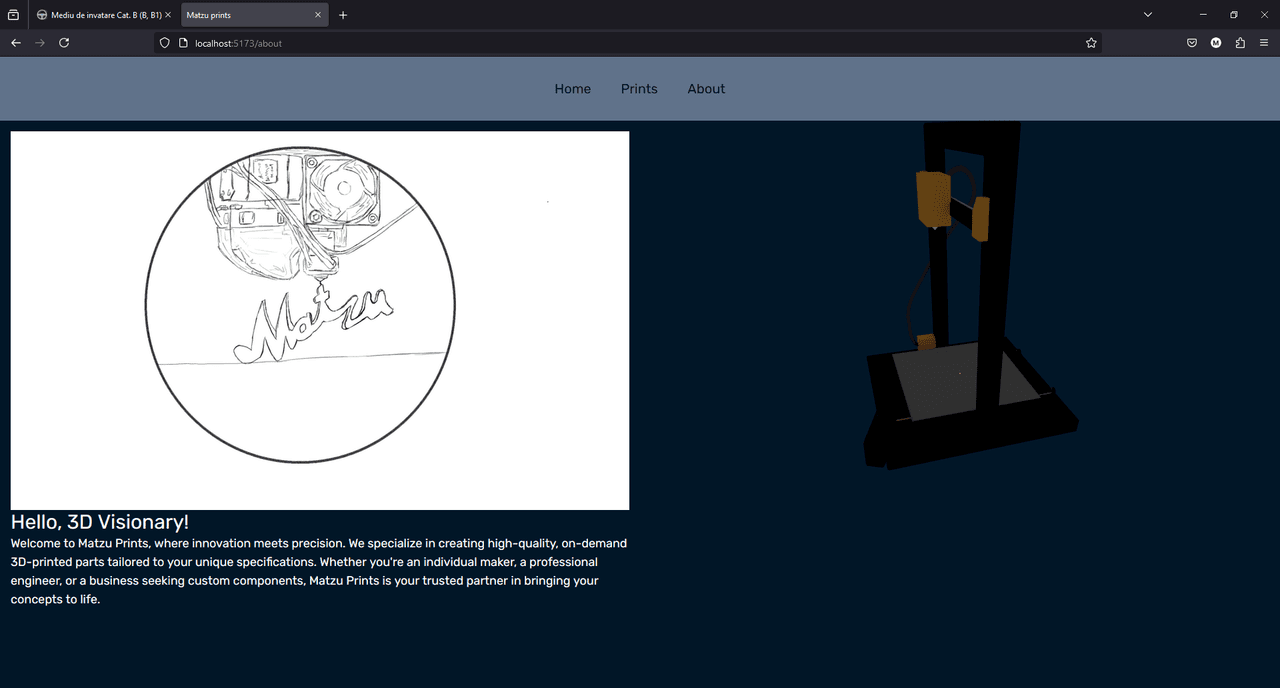Click the Save to Pocket icon

[x=1192, y=43]
